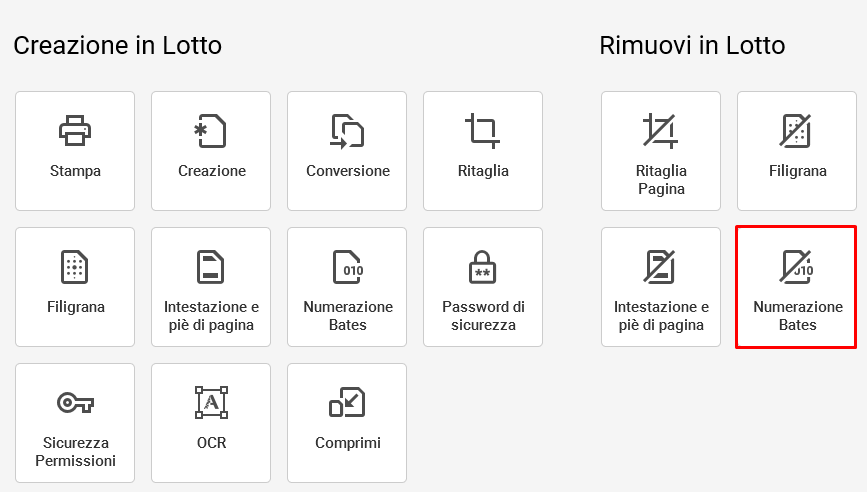Click Filigrana under Creazione in Lotto
867x492 pixels.
coord(75,287)
